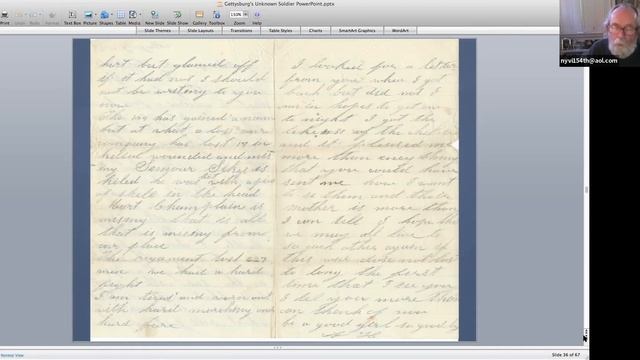The width and height of the screenshot is (640, 360).
Task: Click the Shapes toolbar icon
Action: pos(104,15)
